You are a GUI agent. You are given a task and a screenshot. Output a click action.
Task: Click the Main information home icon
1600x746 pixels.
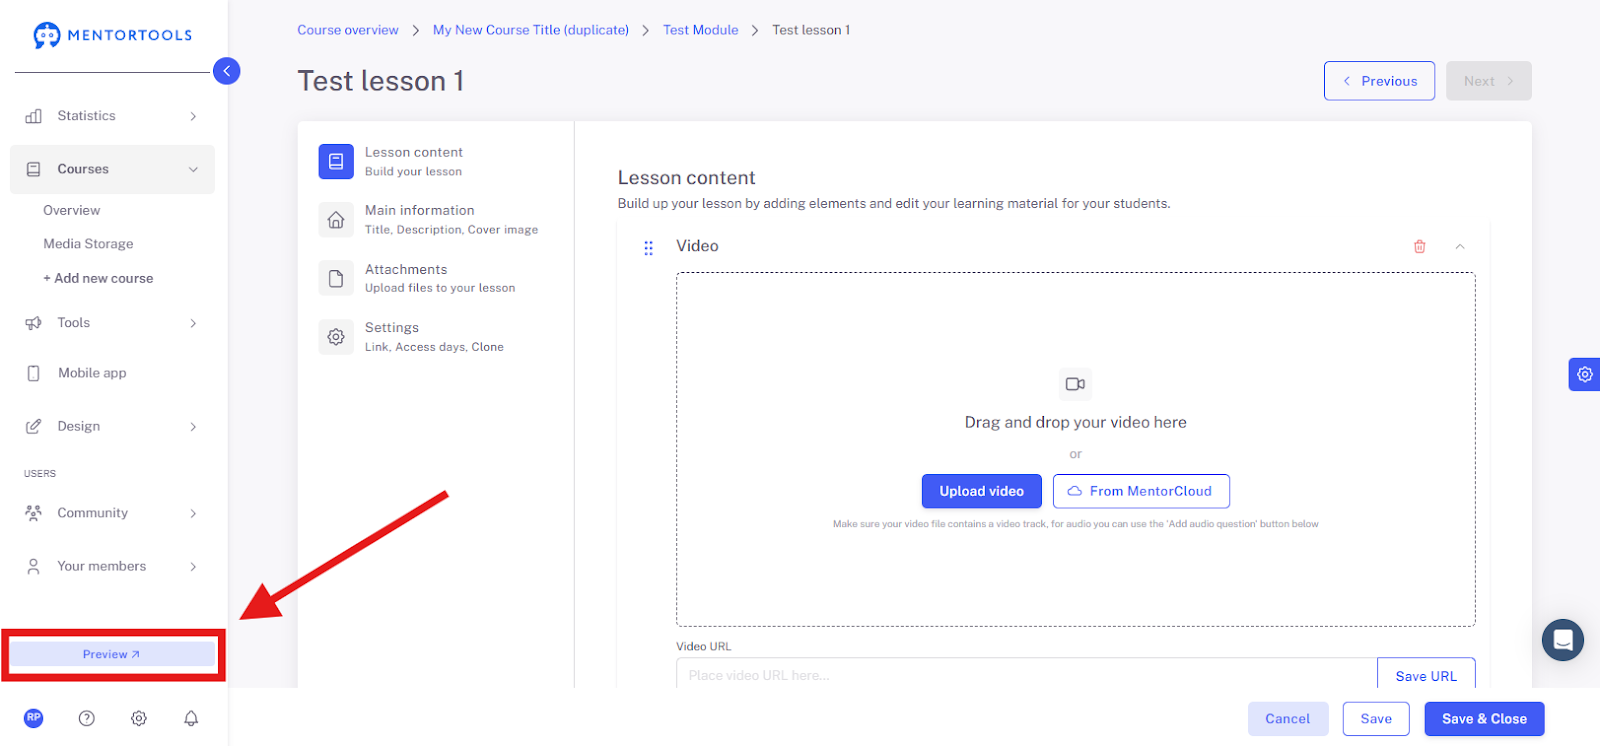[336, 220]
